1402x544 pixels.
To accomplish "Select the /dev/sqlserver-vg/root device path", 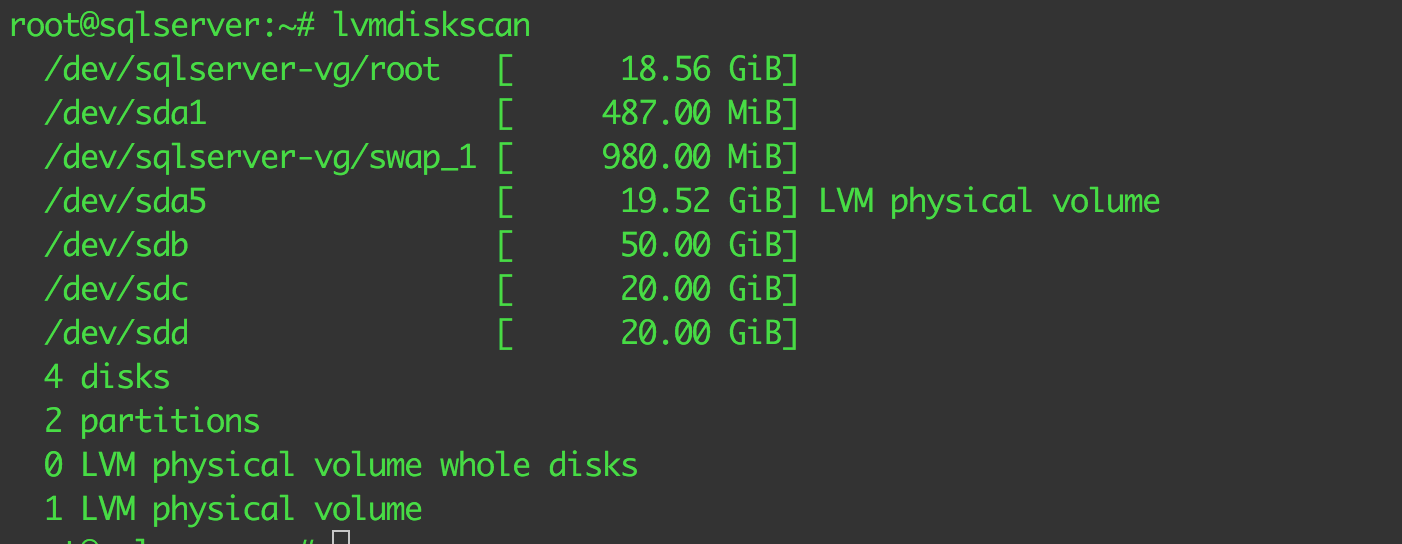I will [242, 69].
